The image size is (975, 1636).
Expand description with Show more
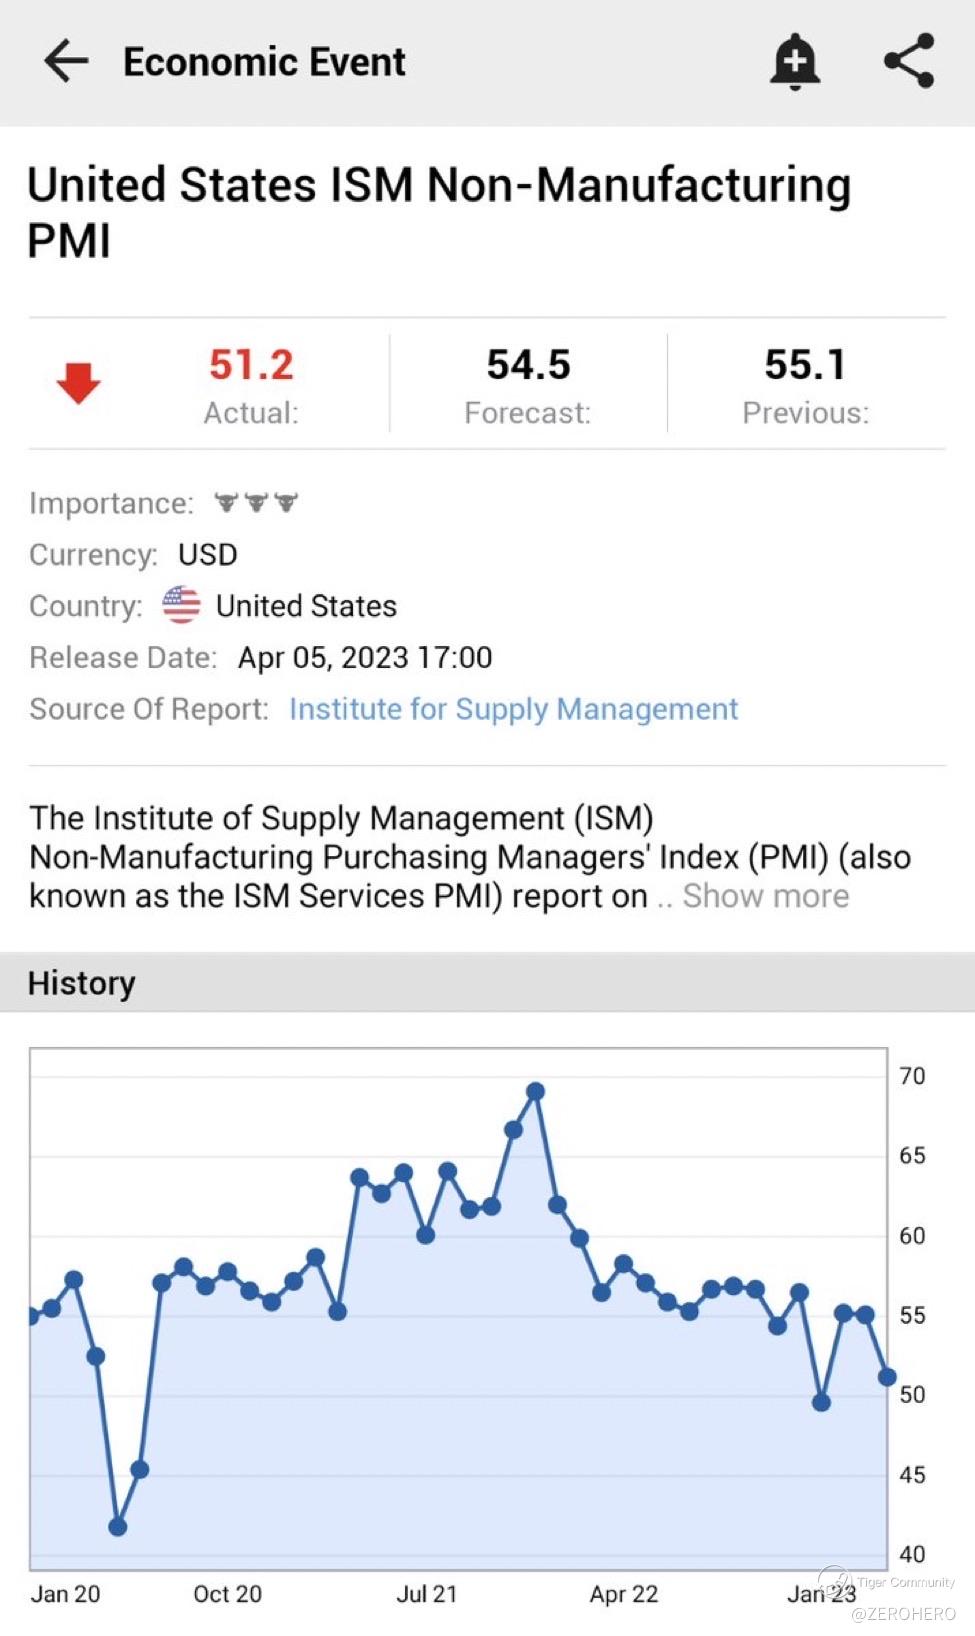(765, 896)
